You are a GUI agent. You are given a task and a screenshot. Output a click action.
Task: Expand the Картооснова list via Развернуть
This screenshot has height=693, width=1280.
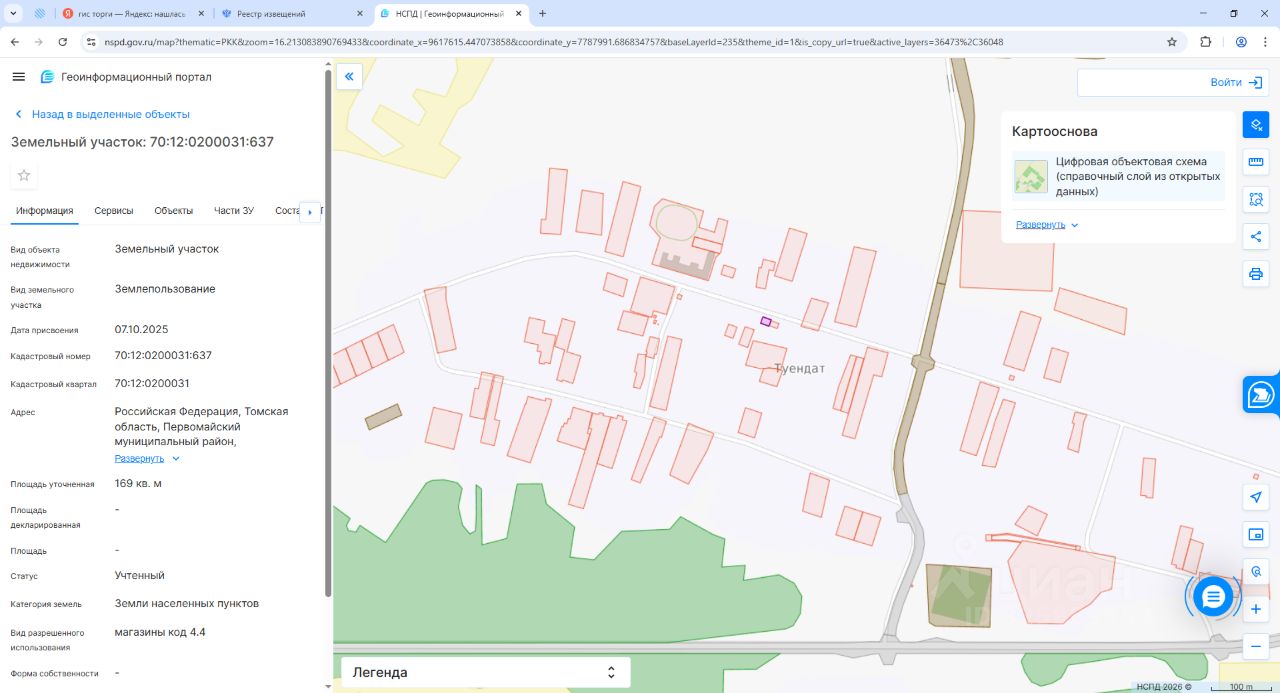[x=1047, y=225]
